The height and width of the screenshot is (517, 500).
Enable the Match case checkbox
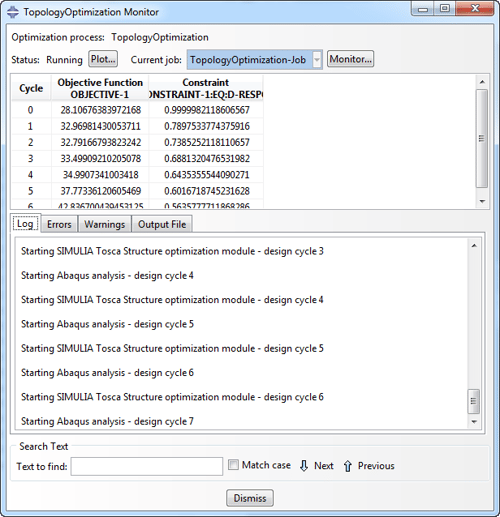tap(233, 465)
